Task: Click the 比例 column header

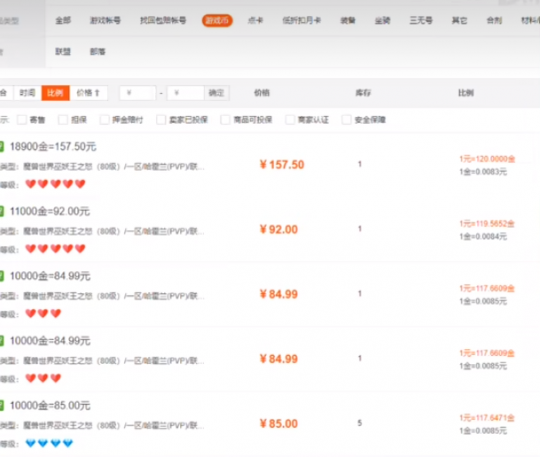Action: [466, 93]
